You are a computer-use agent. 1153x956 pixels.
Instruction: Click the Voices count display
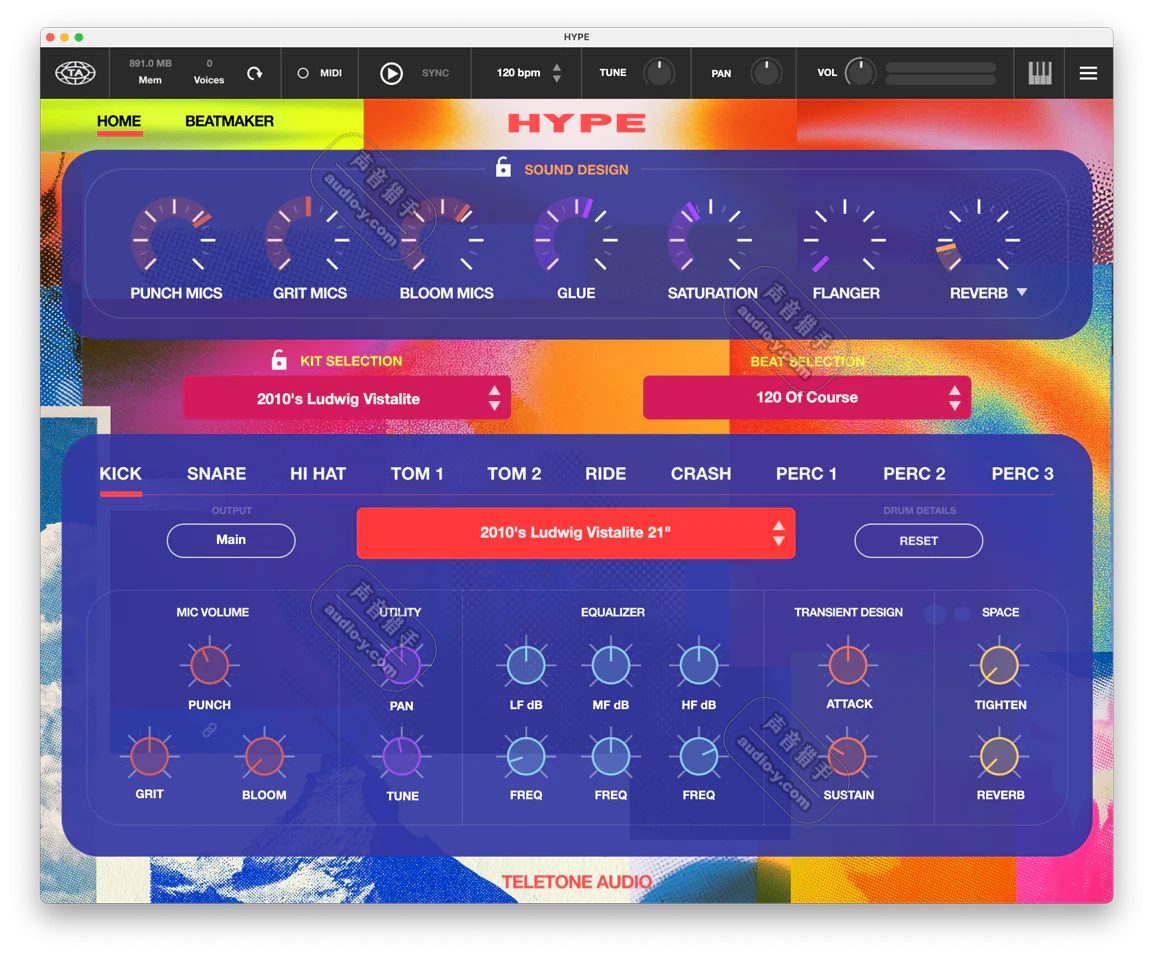(209, 72)
